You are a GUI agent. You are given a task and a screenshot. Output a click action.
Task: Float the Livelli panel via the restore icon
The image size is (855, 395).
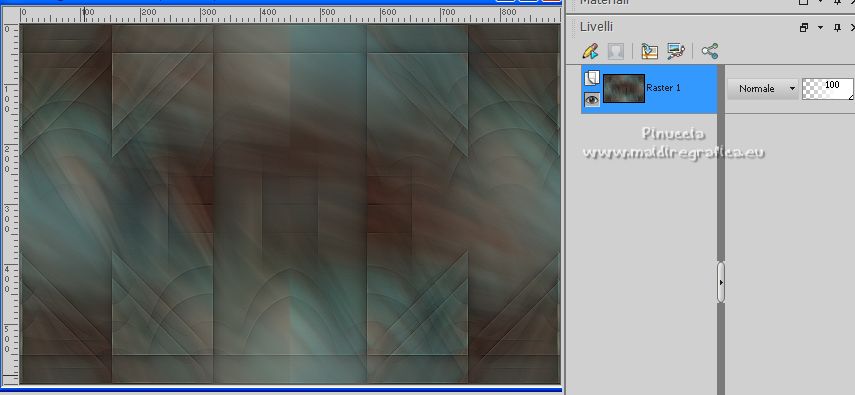(x=804, y=27)
